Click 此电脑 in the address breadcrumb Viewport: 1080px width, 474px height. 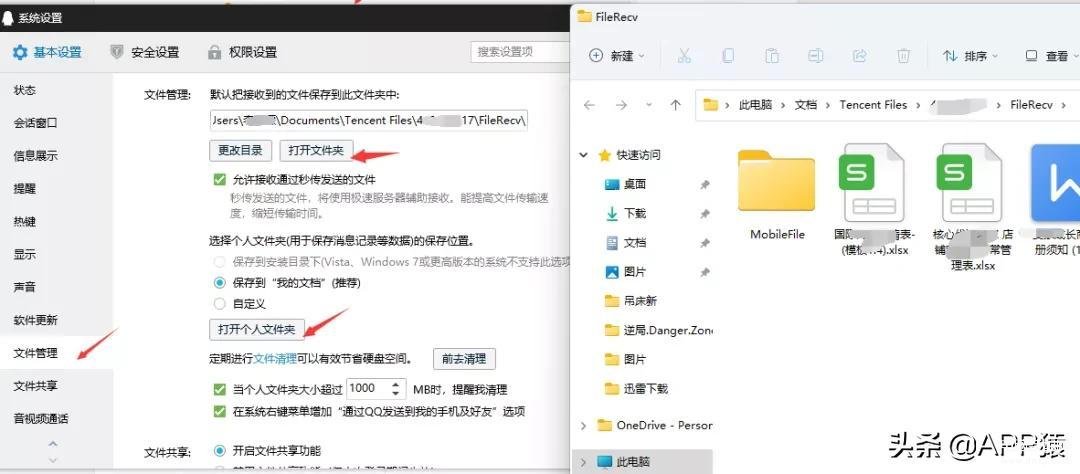pyautogui.click(x=756, y=105)
